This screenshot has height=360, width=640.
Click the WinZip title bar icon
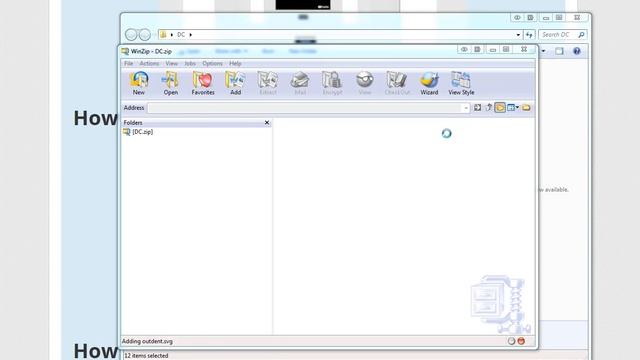click(125, 51)
